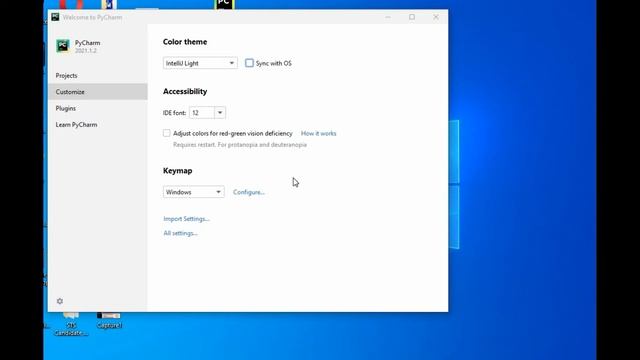Close the Welcome to PyCharm window

click(x=436, y=17)
